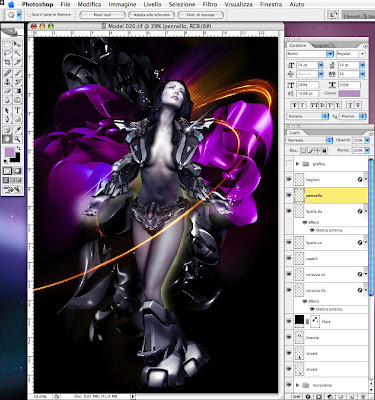
Task: Open the File menu
Action: coord(65,4)
